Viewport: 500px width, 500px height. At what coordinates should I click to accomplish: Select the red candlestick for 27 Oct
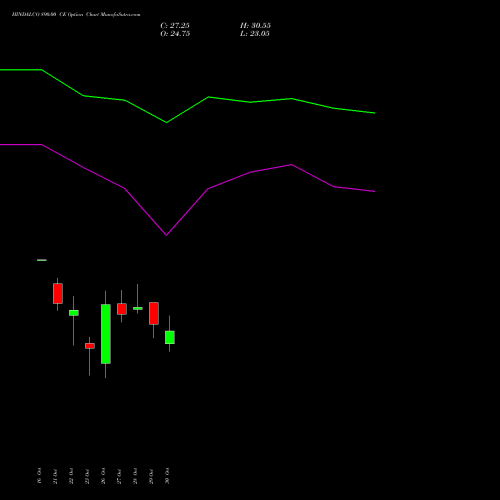tap(122, 309)
